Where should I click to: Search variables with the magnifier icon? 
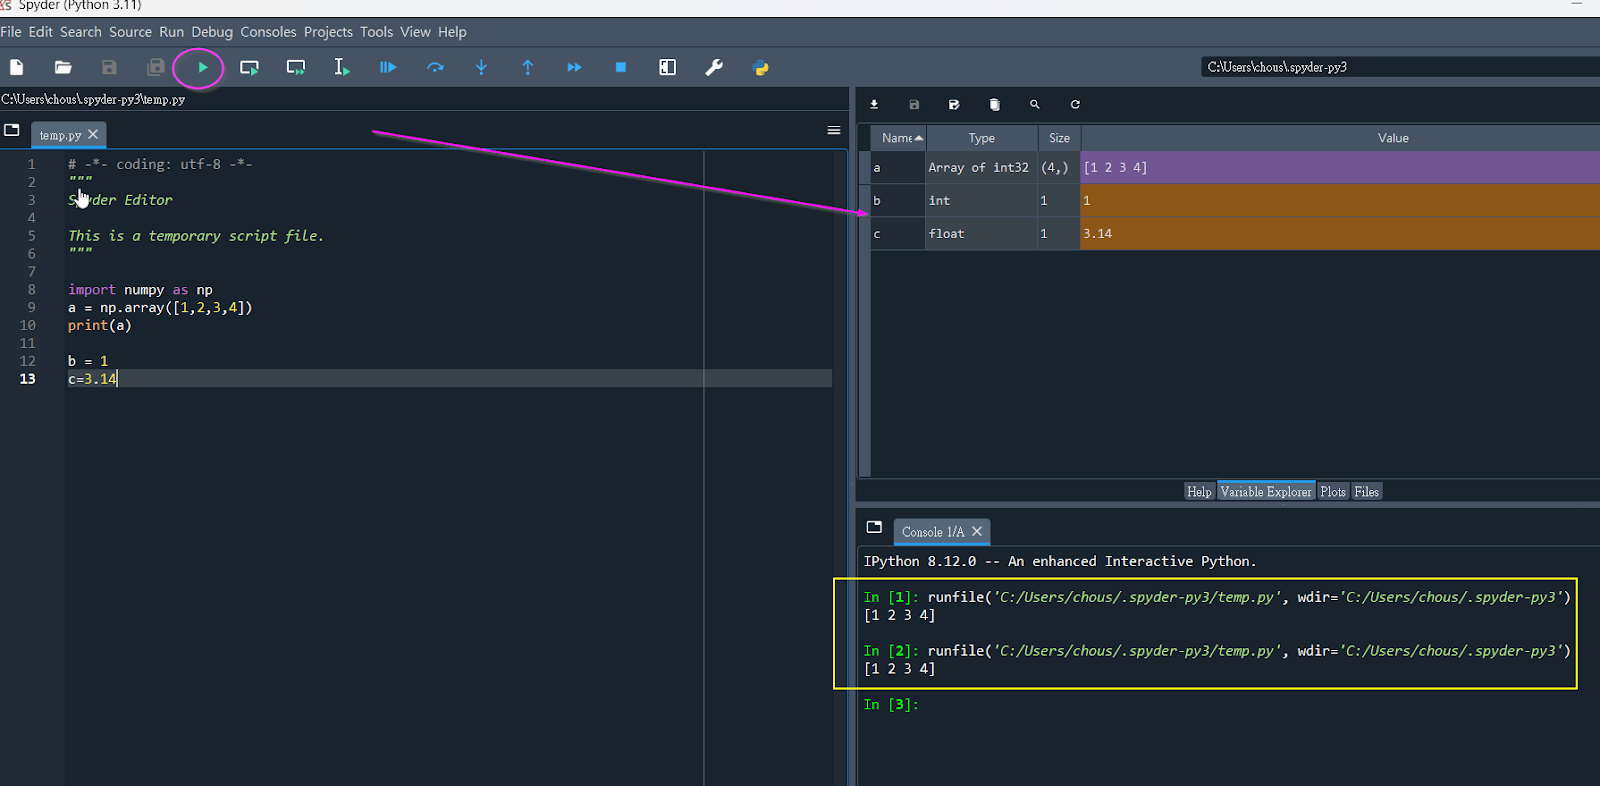click(1035, 104)
